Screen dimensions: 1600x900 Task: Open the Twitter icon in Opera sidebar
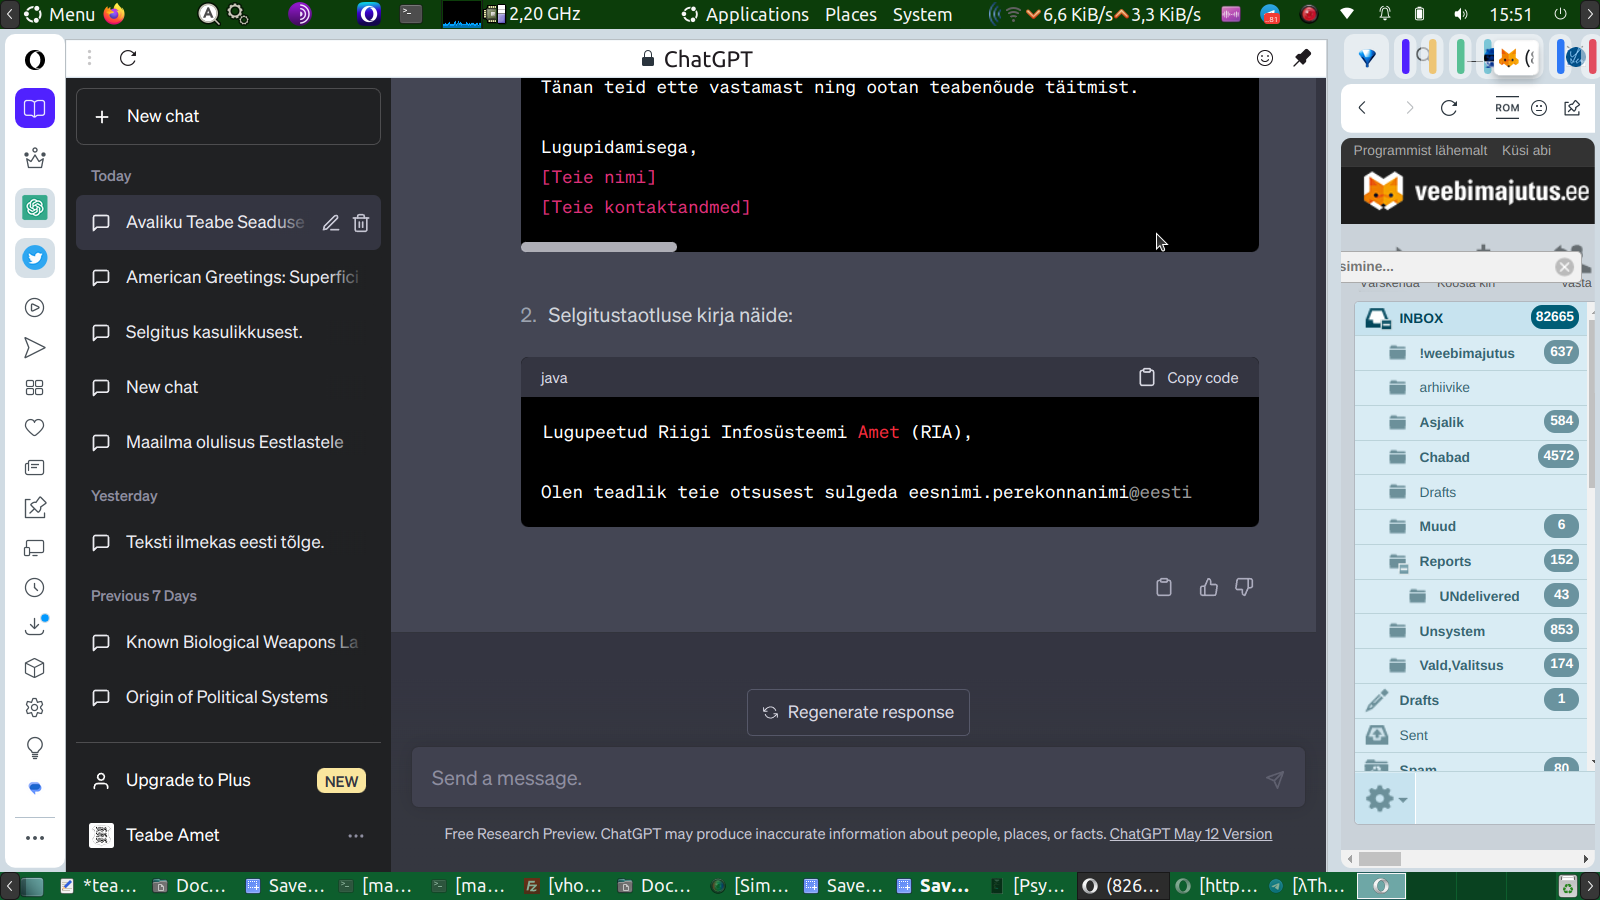pos(35,258)
